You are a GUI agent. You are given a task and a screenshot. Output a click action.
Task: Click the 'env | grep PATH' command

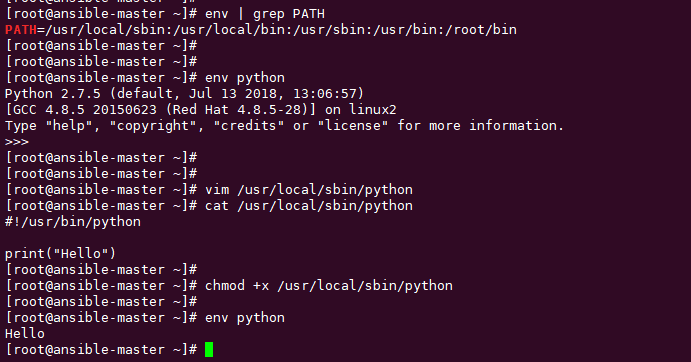pyautogui.click(x=265, y=14)
